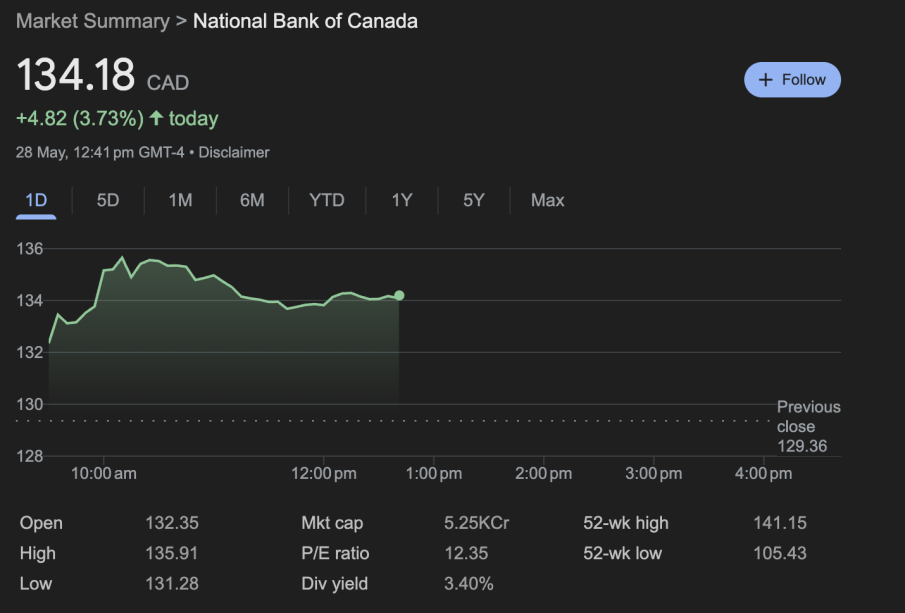Select the Max time range tab
905x613 pixels.
click(x=548, y=200)
